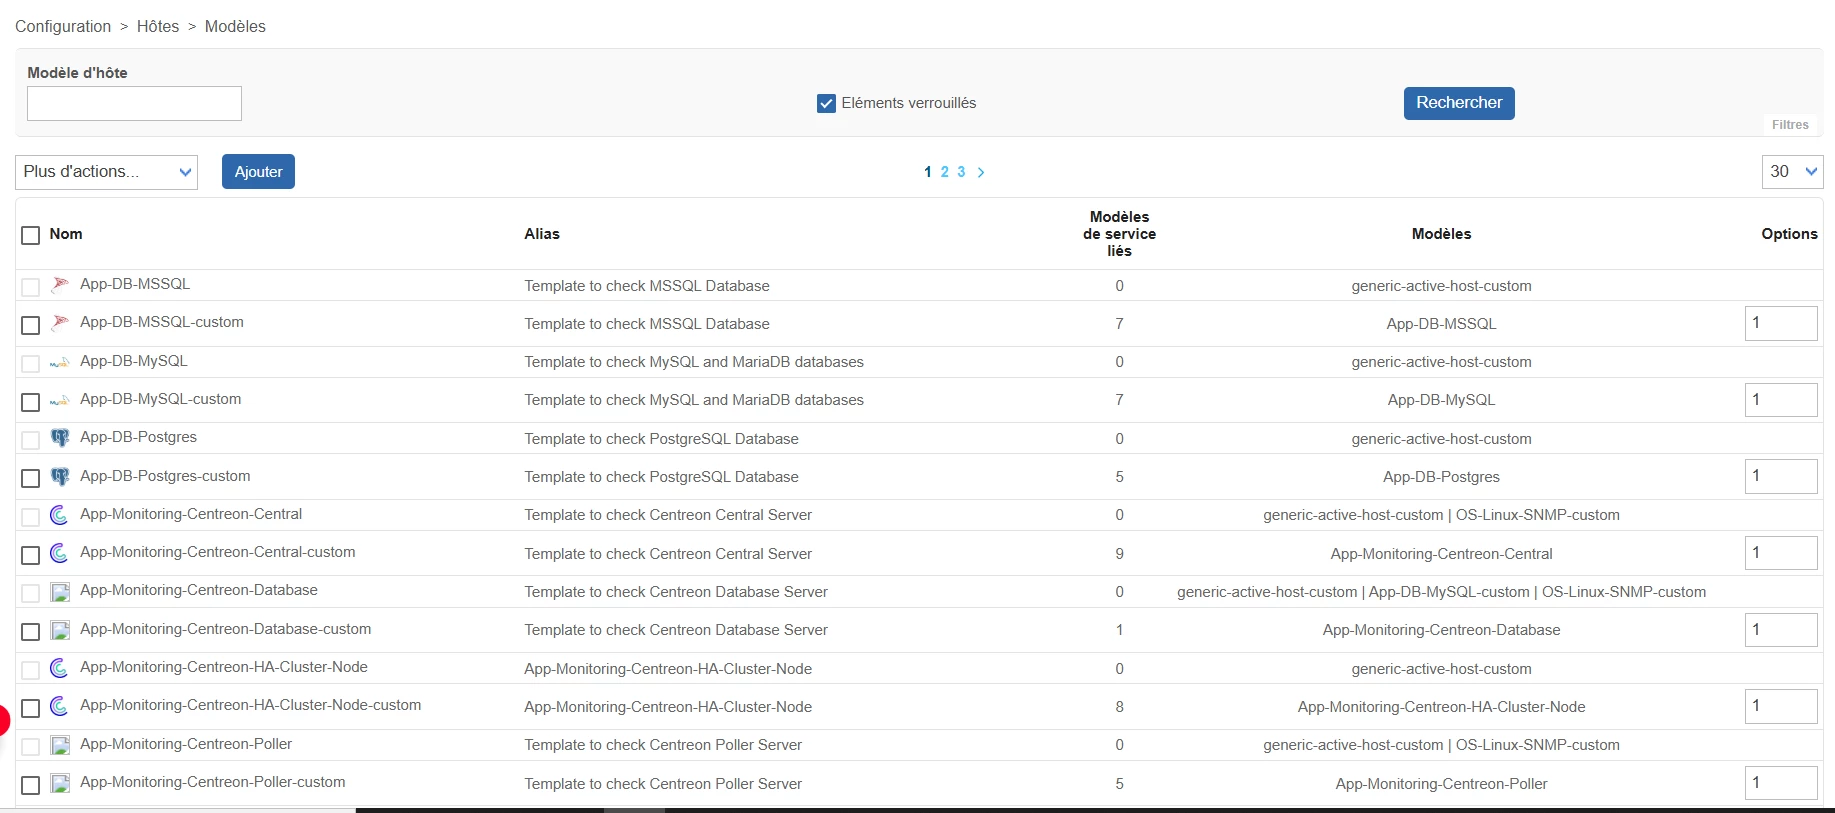Image resolution: width=1835 pixels, height=813 pixels.
Task: Click the Rechercher button
Action: (x=1459, y=103)
